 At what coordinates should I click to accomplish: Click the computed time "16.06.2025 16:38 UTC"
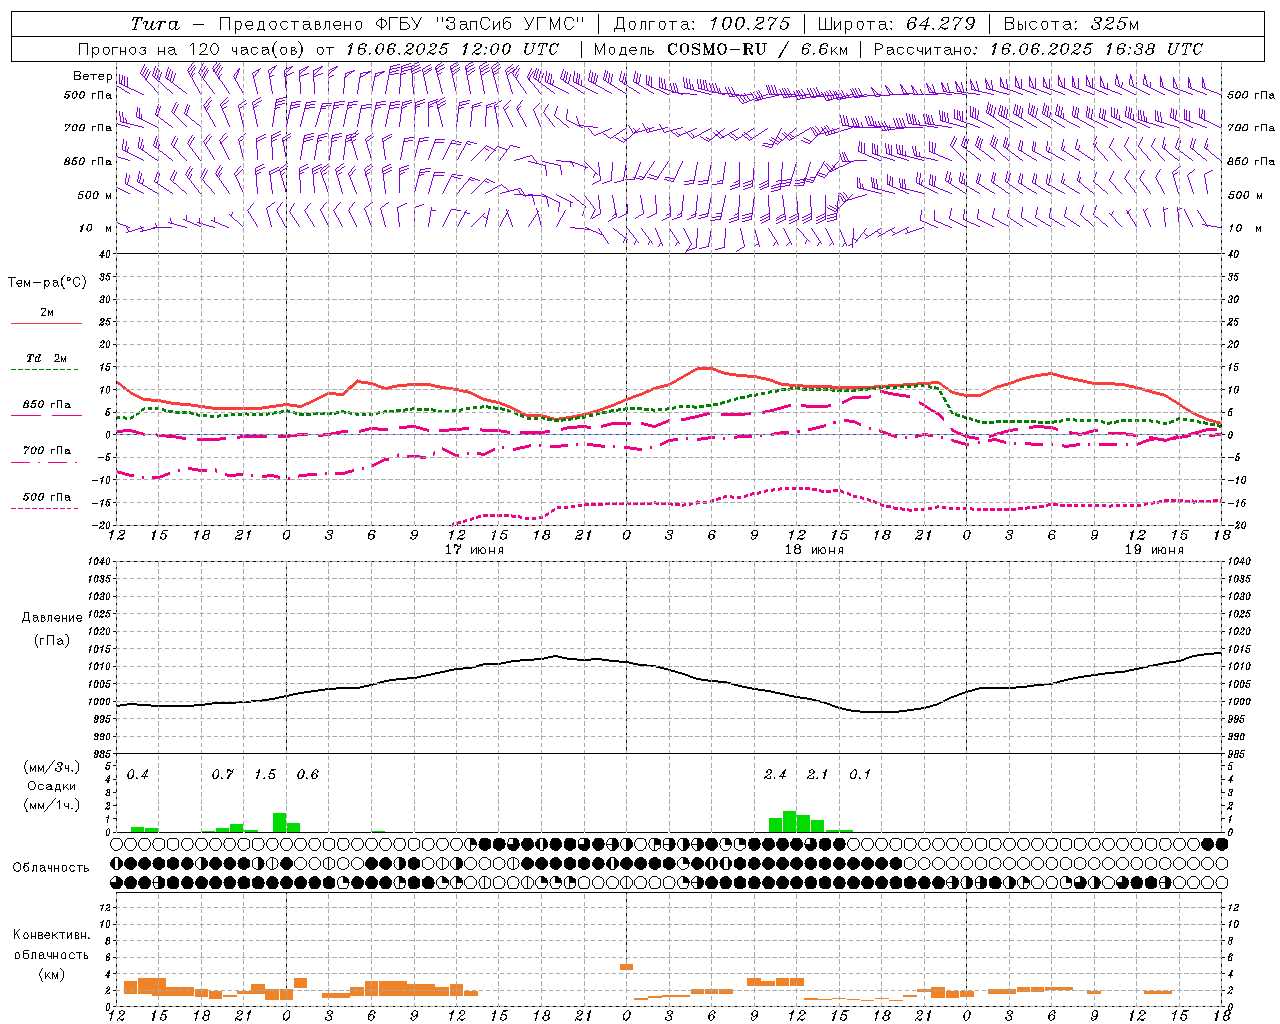pos(1096,49)
